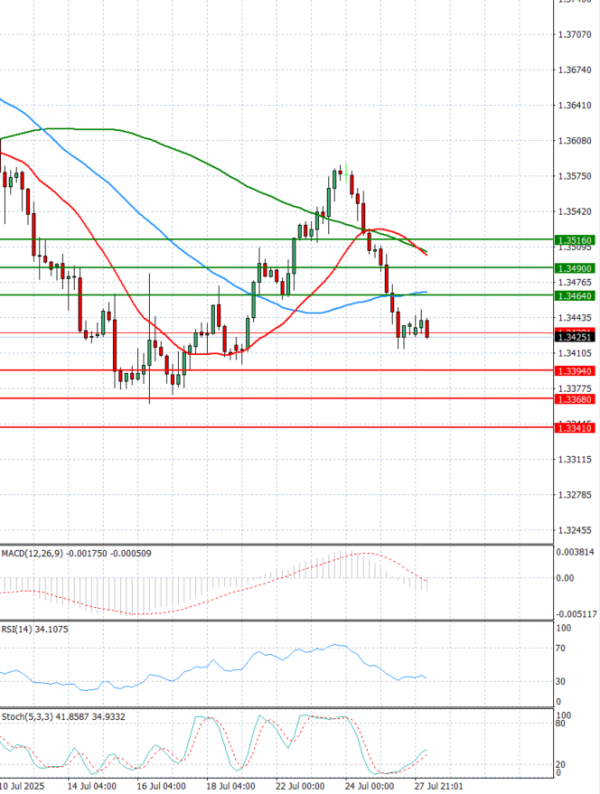Click the 1.34900 green level label

click(x=575, y=268)
